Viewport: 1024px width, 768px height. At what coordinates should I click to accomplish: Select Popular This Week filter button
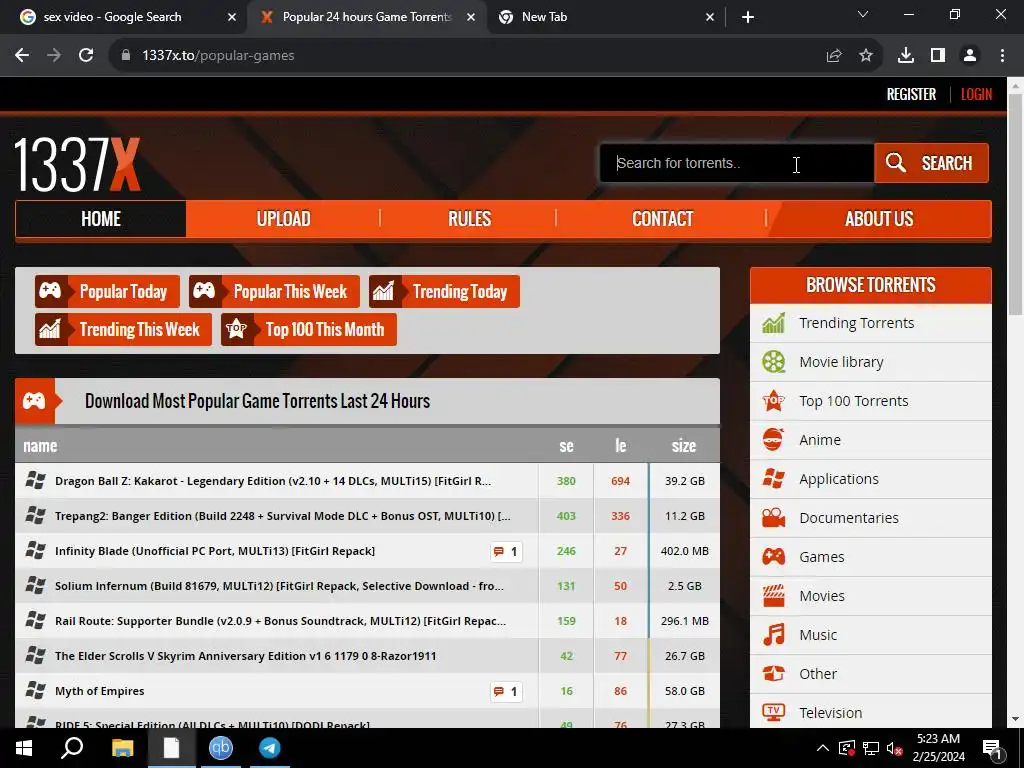tap(274, 291)
